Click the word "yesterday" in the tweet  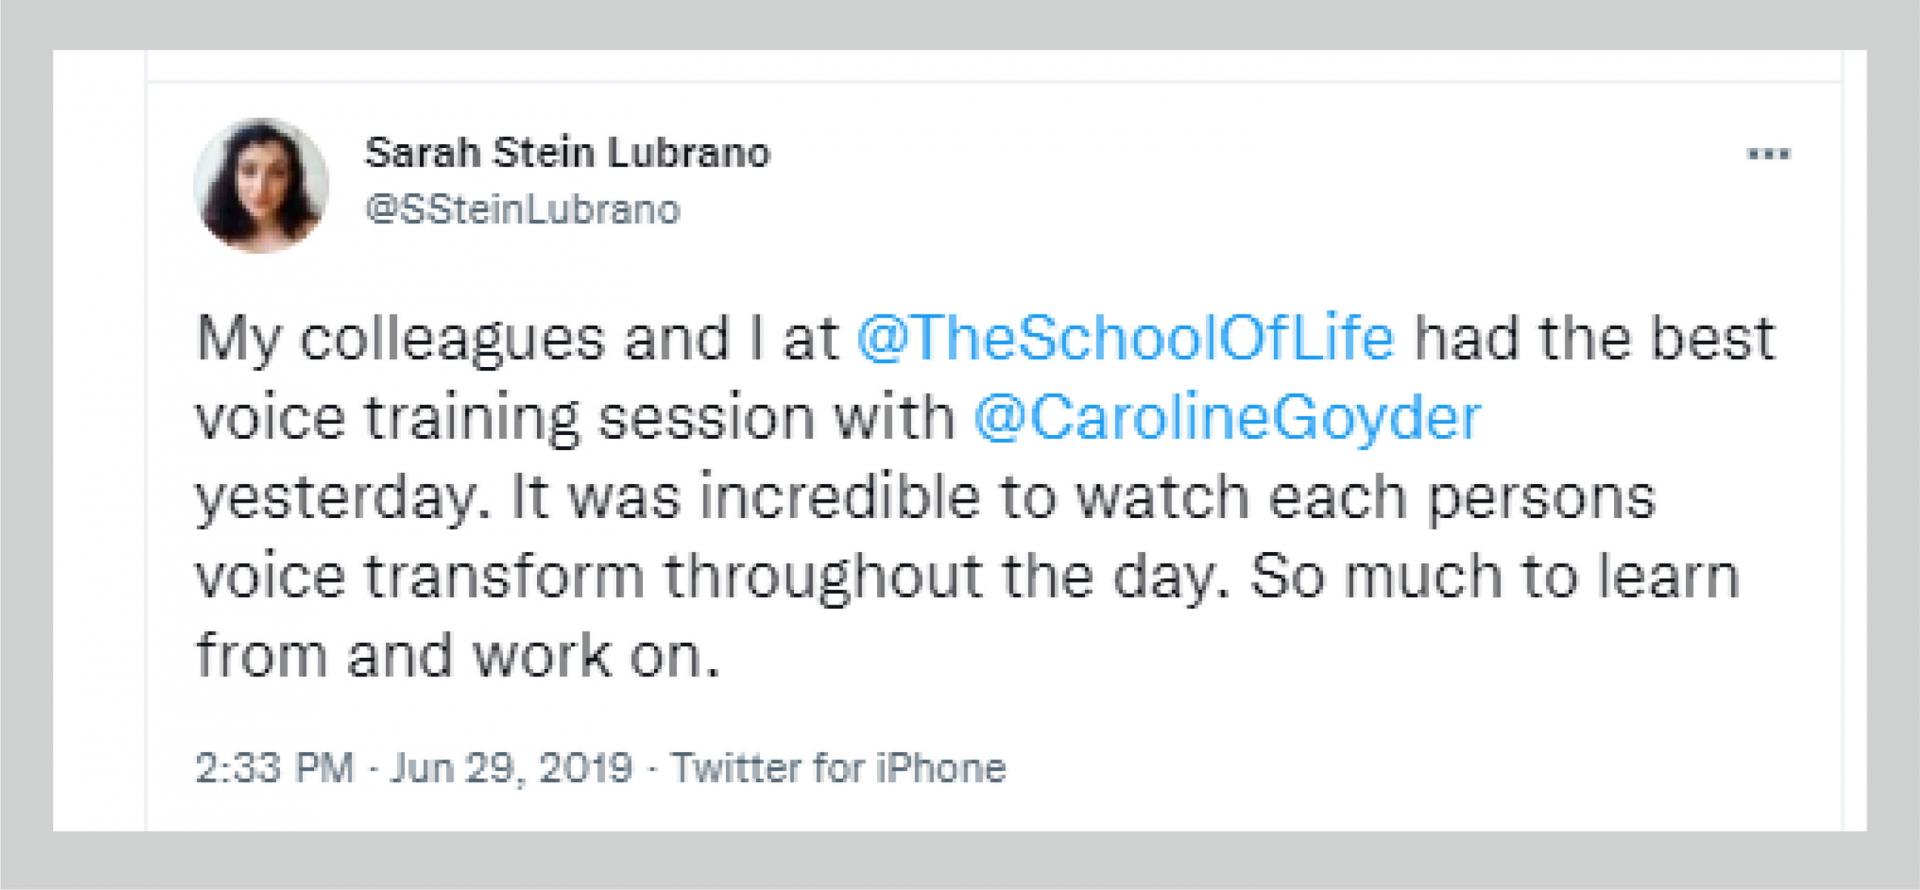click(335, 498)
